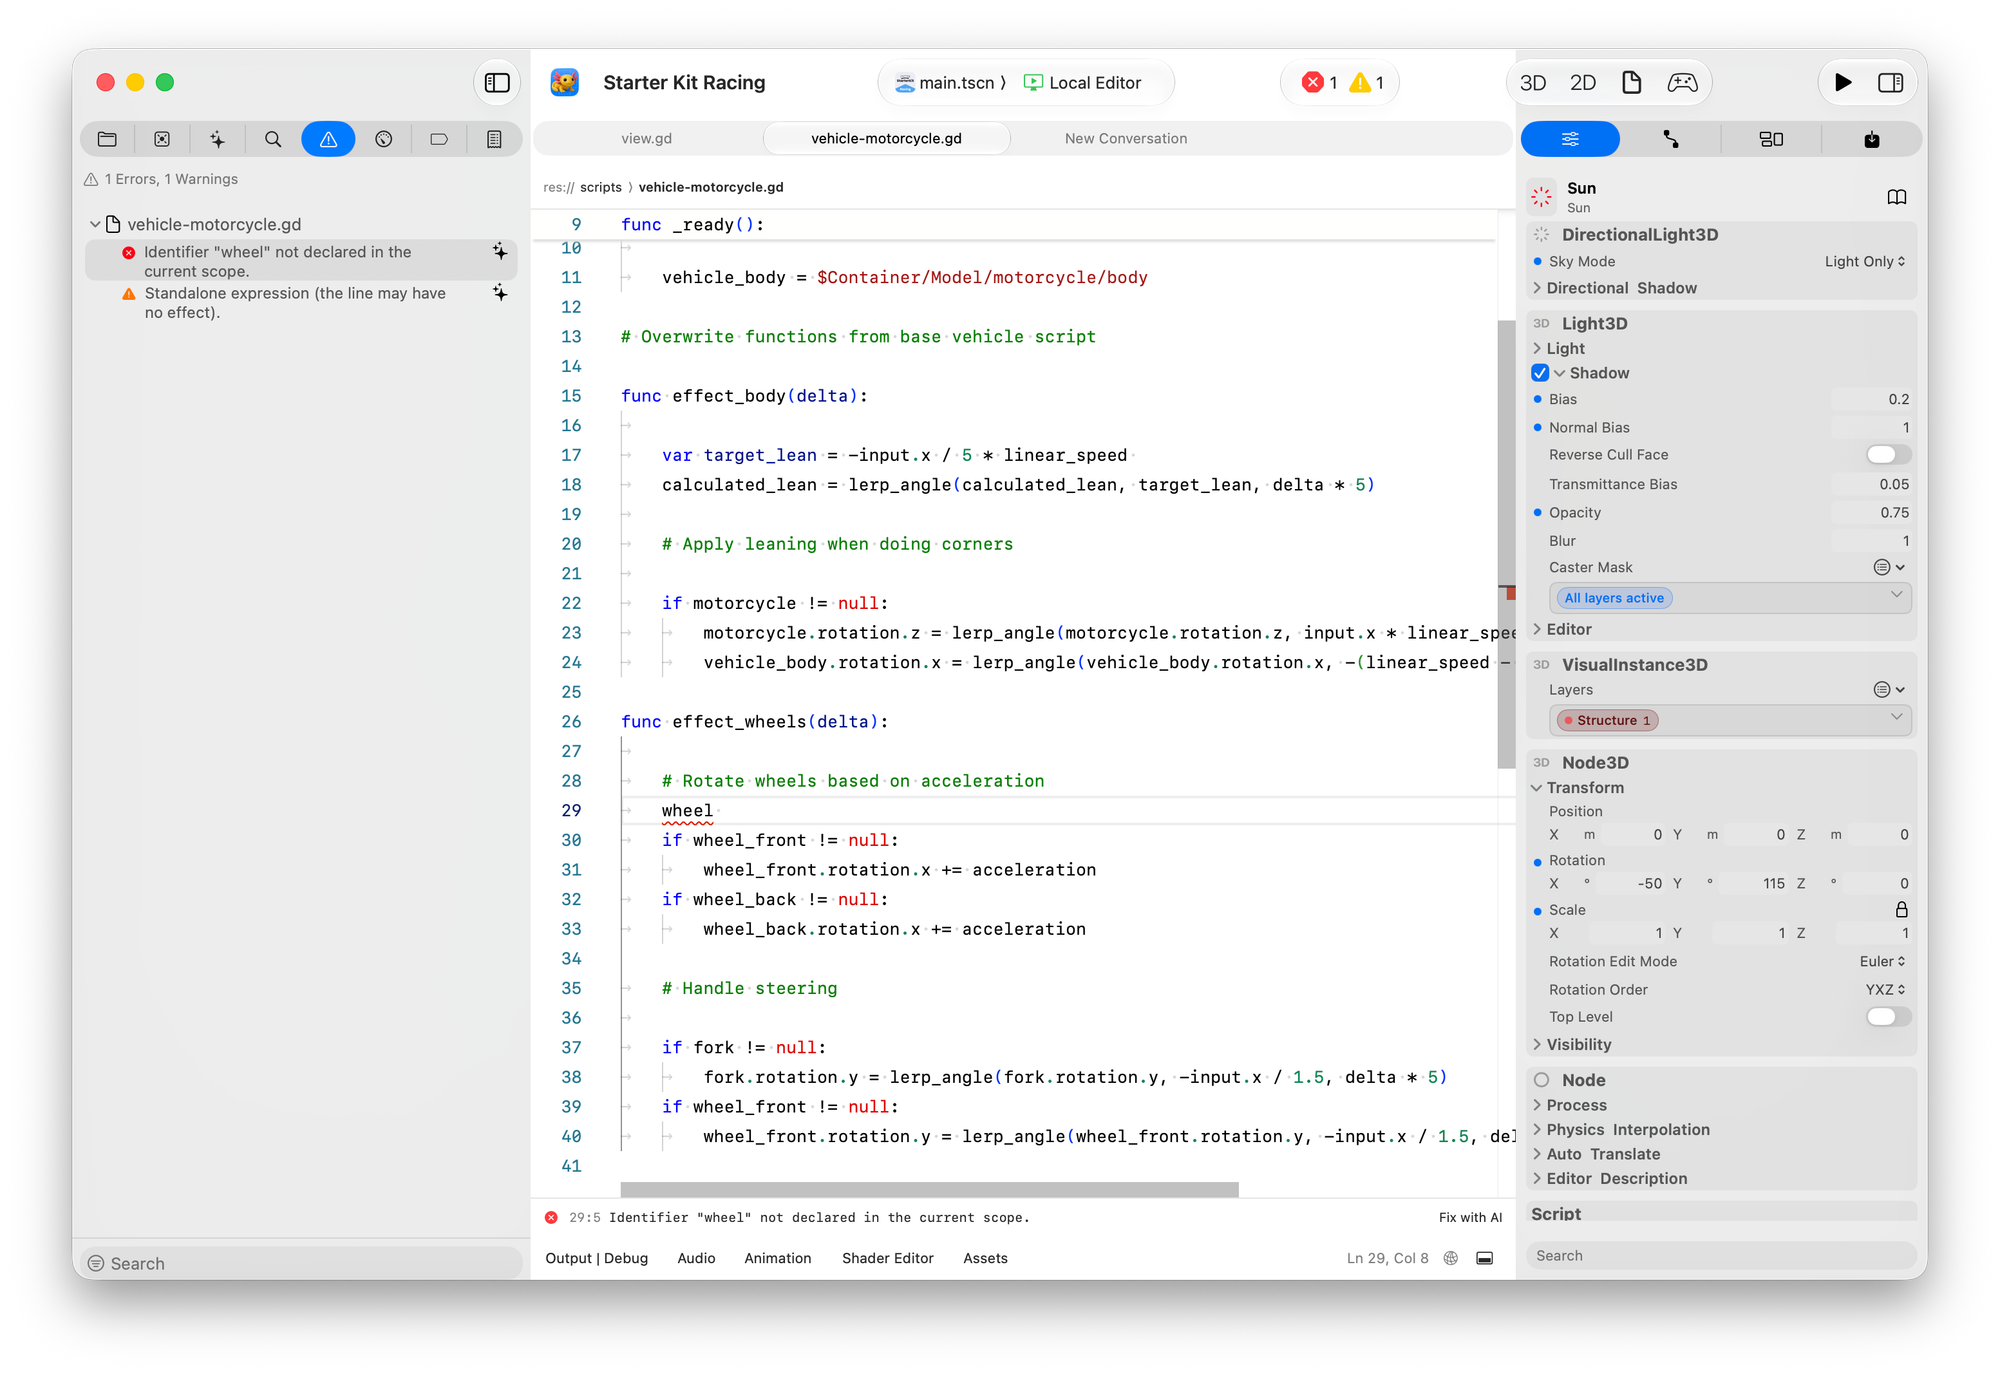Toggle the right inspector panel icon
Viewport: 2000px width, 1375px height.
click(1890, 83)
